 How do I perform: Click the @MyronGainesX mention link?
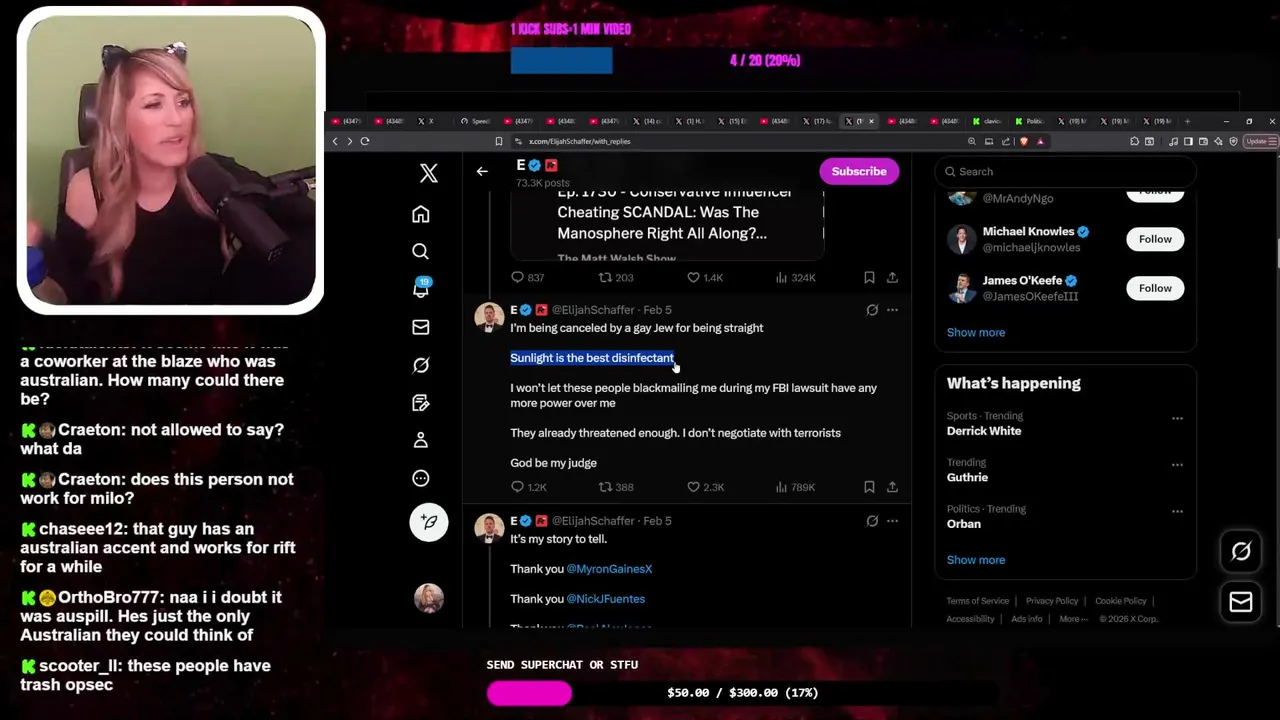[609, 569]
